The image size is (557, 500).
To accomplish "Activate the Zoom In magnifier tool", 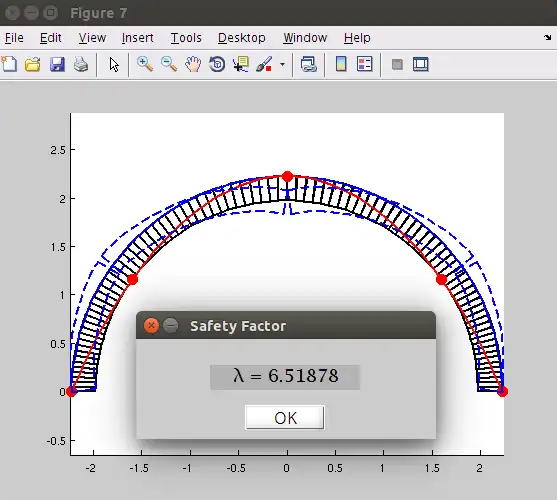I will tap(145, 64).
